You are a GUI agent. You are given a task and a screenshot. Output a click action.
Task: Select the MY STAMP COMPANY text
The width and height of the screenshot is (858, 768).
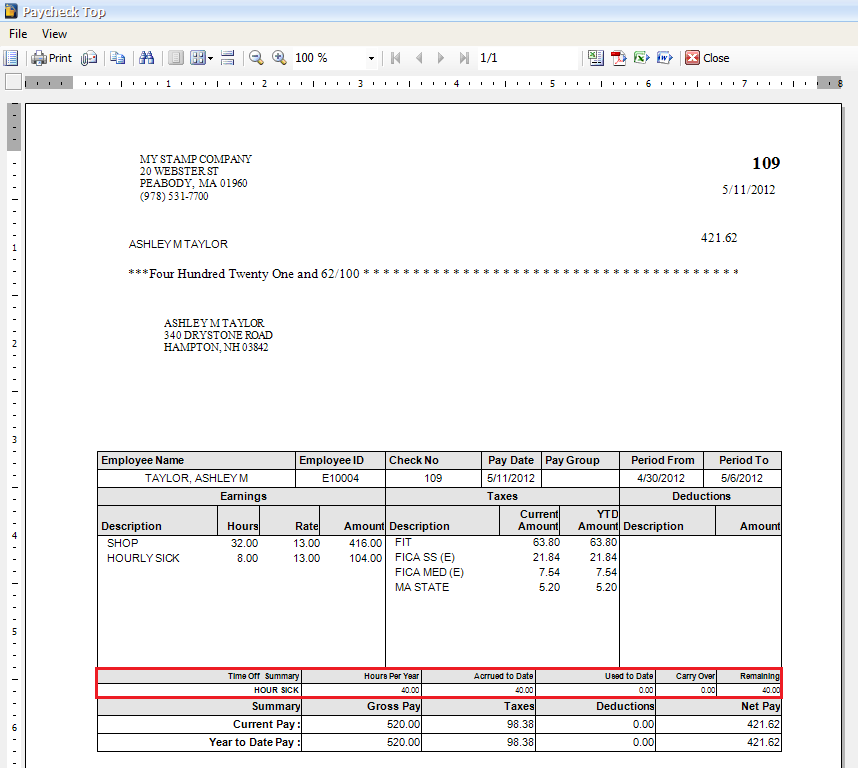pos(195,159)
